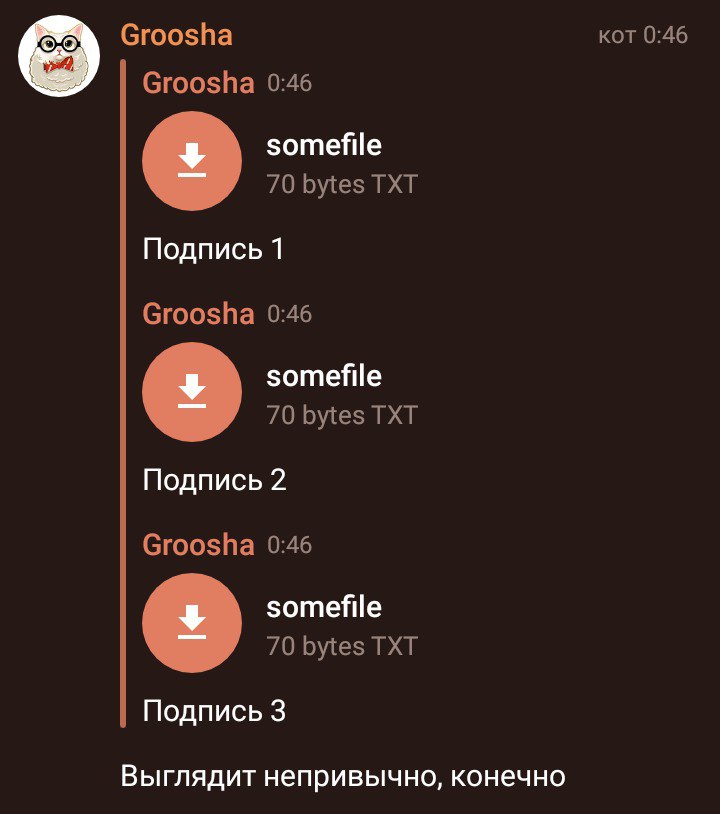Click the caption Подпись 3

click(214, 711)
